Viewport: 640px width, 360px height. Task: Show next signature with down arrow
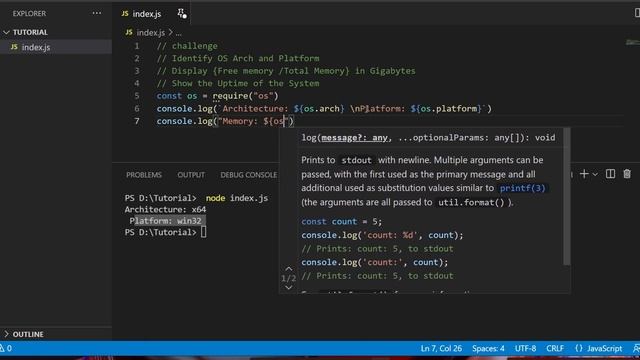(x=289, y=287)
